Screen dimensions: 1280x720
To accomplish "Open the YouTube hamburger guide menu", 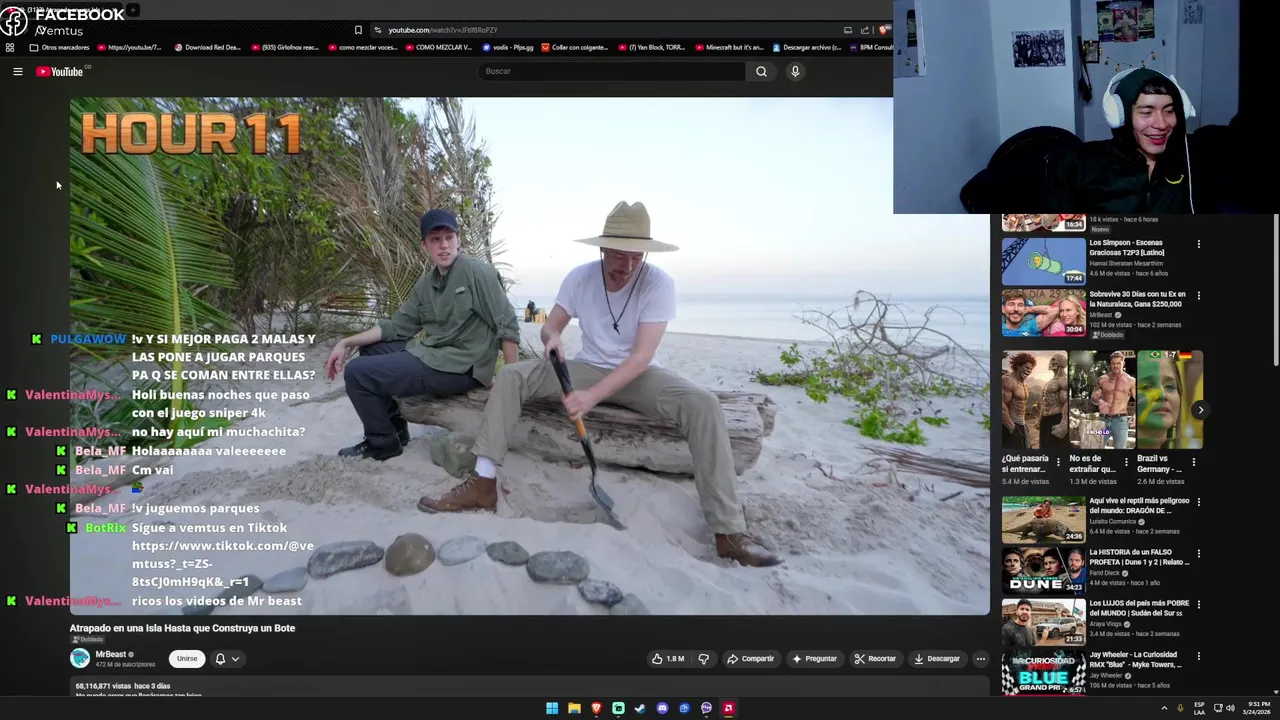I will tap(17, 71).
